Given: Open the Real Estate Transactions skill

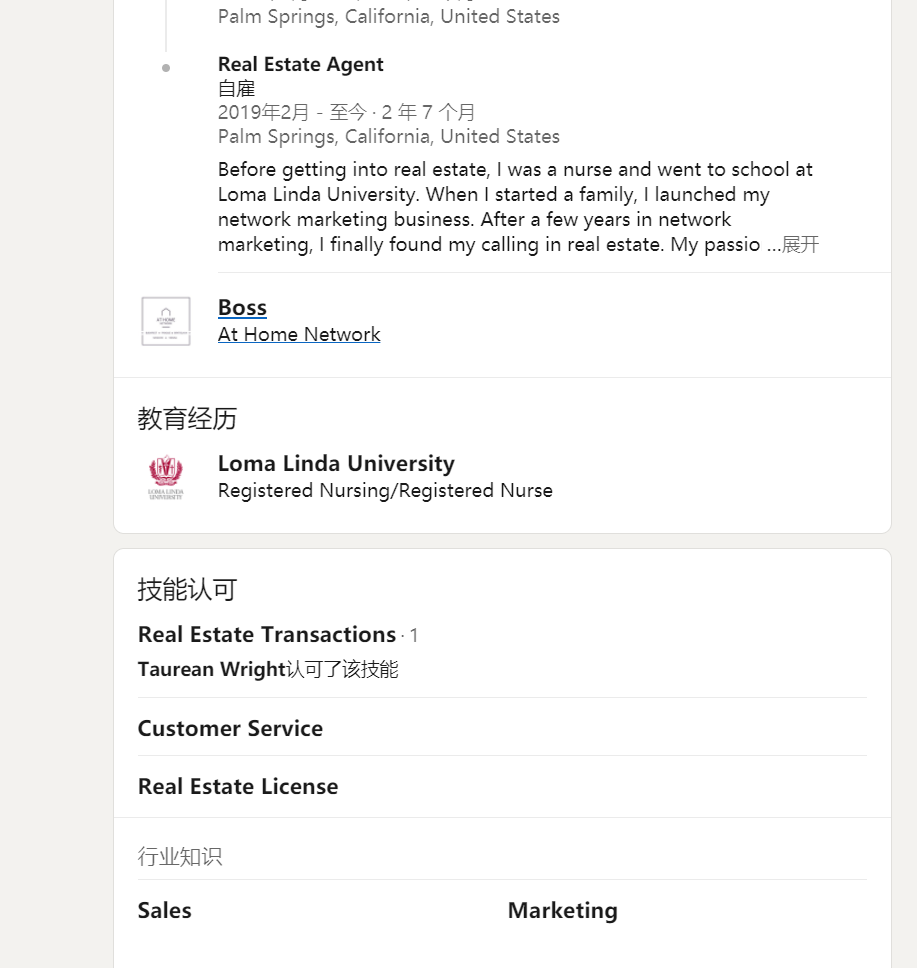Looking at the screenshot, I should pyautogui.click(x=267, y=635).
